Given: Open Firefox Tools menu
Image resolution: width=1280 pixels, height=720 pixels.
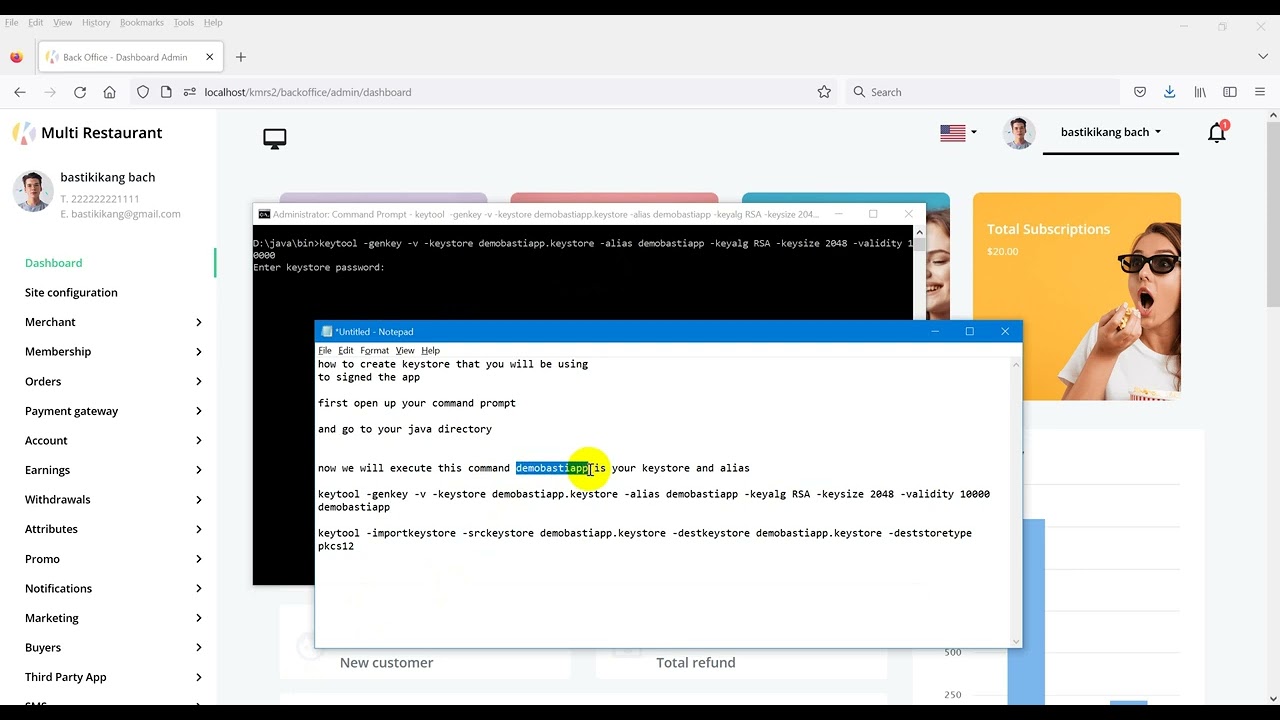Looking at the screenshot, I should pyautogui.click(x=184, y=22).
